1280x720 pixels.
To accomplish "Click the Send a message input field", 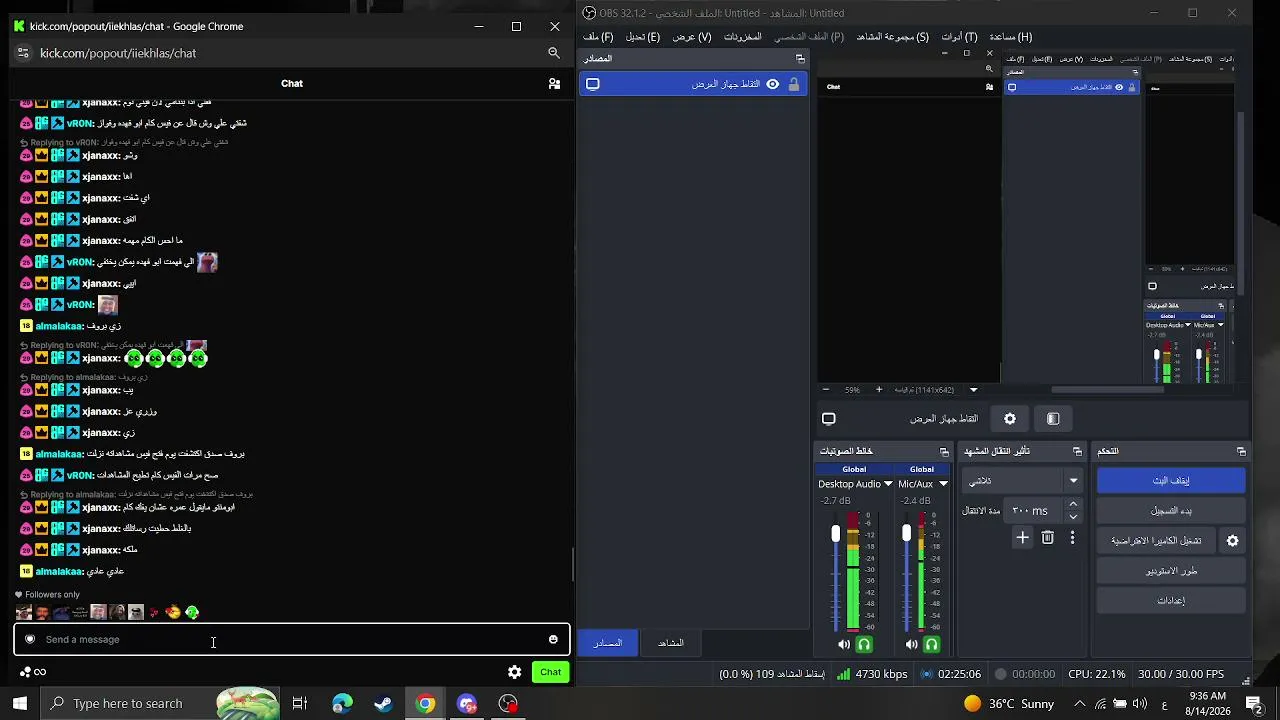I will click(292, 640).
